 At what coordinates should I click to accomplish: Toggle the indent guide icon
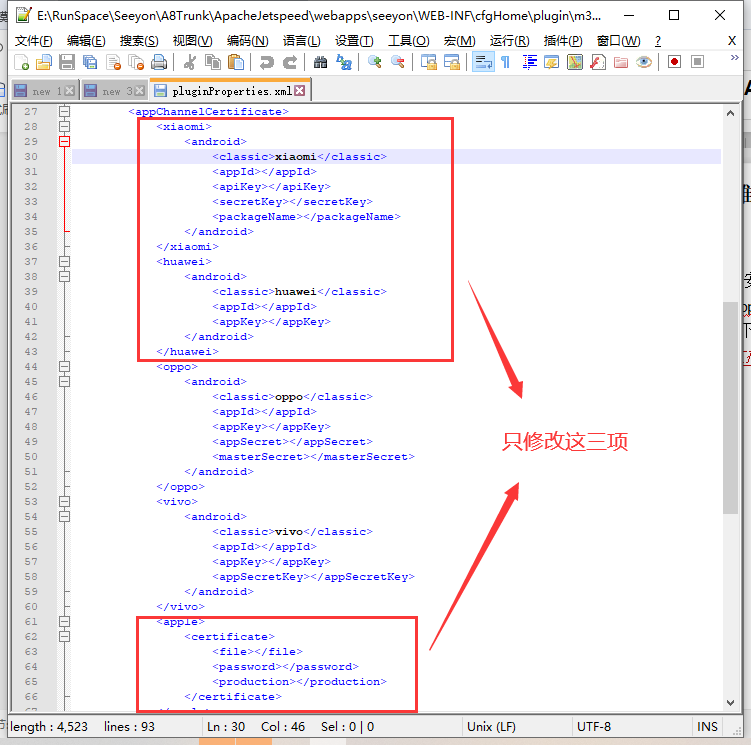click(530, 62)
